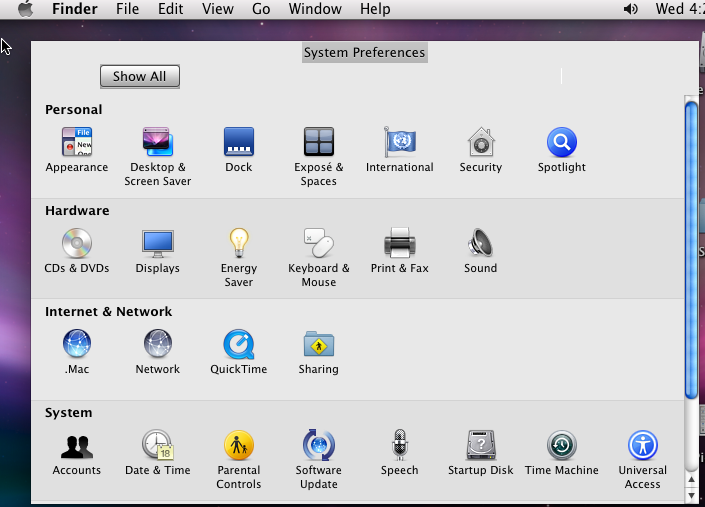The width and height of the screenshot is (705, 507).
Task: Open Universal Access preferences
Action: click(x=643, y=460)
